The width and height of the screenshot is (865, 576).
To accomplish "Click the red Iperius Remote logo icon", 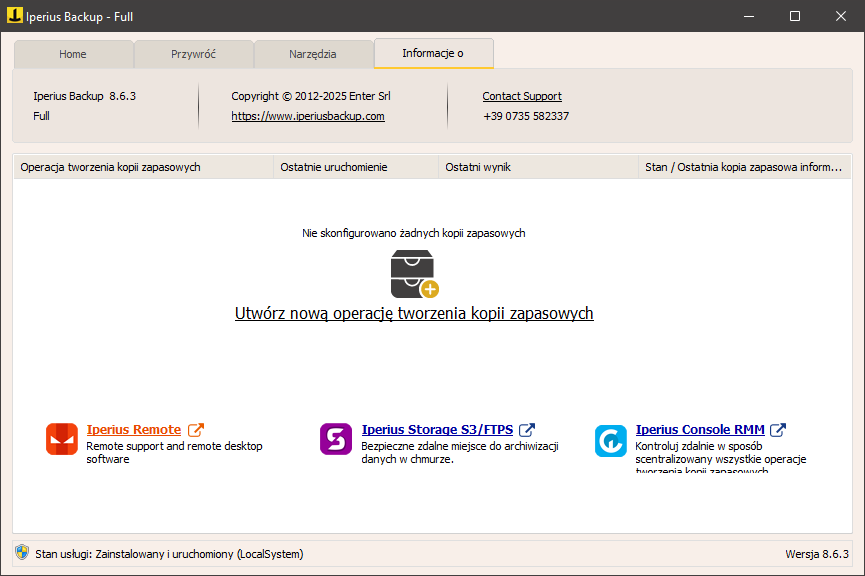I will point(62,439).
